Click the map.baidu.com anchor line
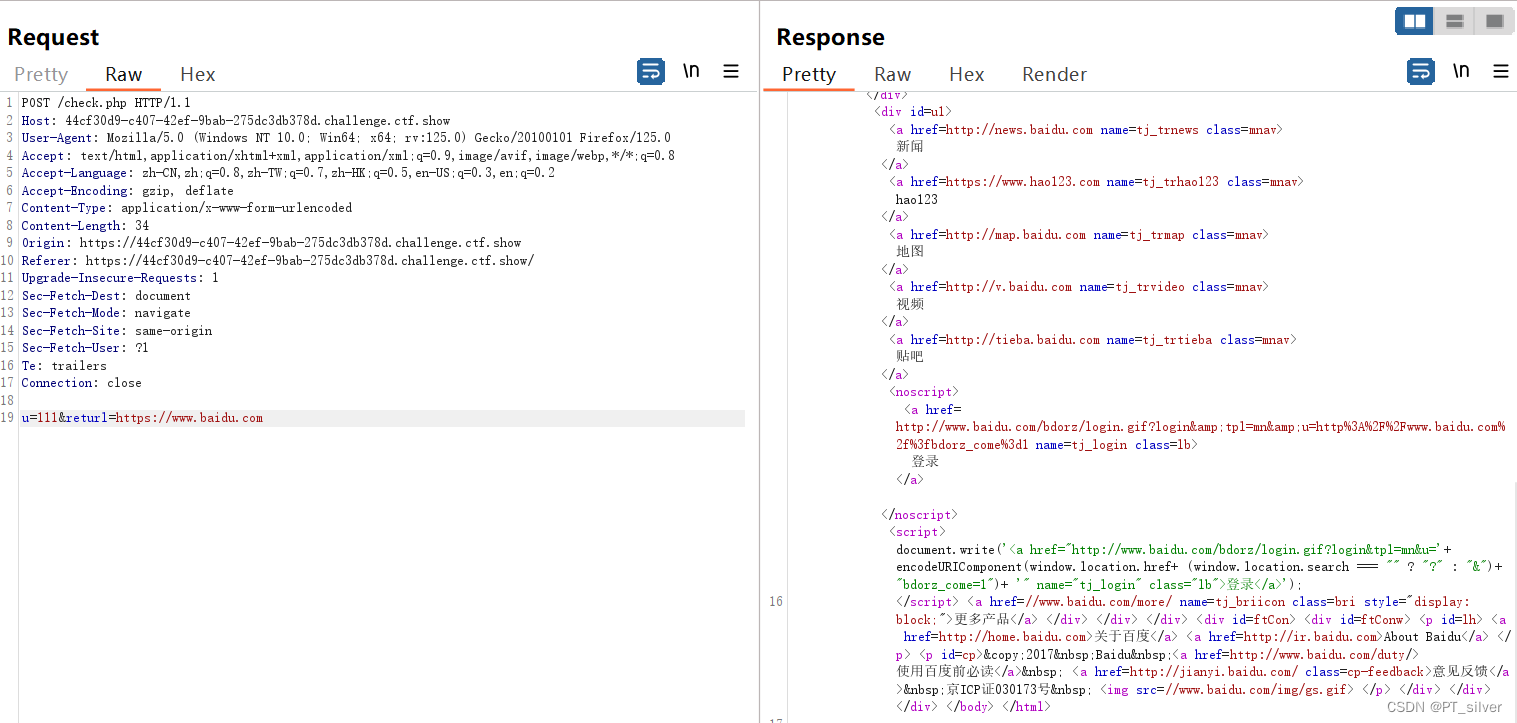Viewport: 1517px width, 723px height. (x=1079, y=235)
